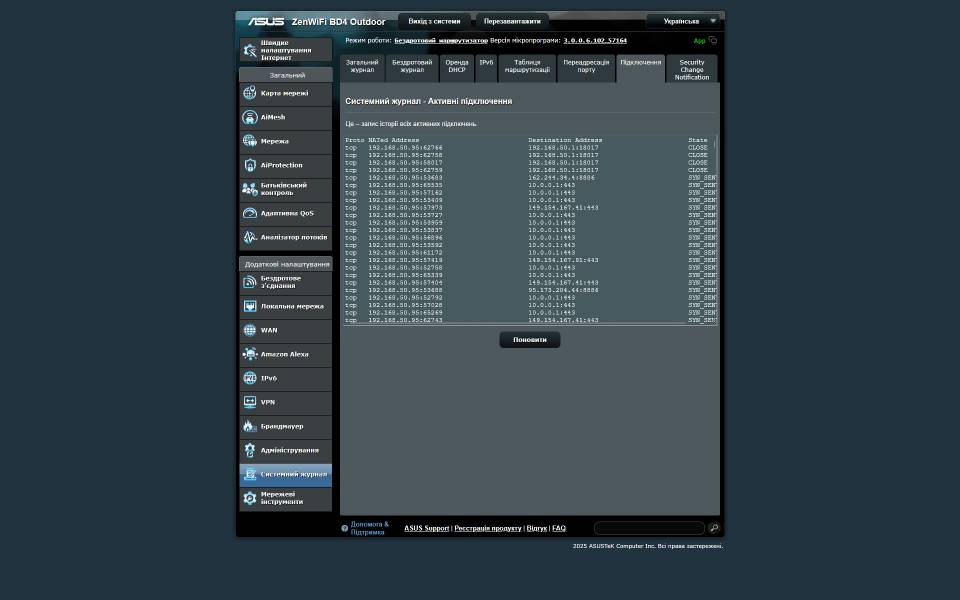This screenshot has height=600, width=960.
Task: Click the search magnifier icon in footer
Action: pos(714,528)
